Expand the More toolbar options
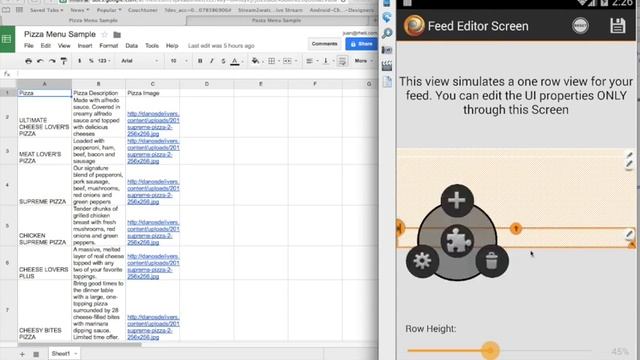Image resolution: width=640 pixels, height=360 pixels. 363,61
